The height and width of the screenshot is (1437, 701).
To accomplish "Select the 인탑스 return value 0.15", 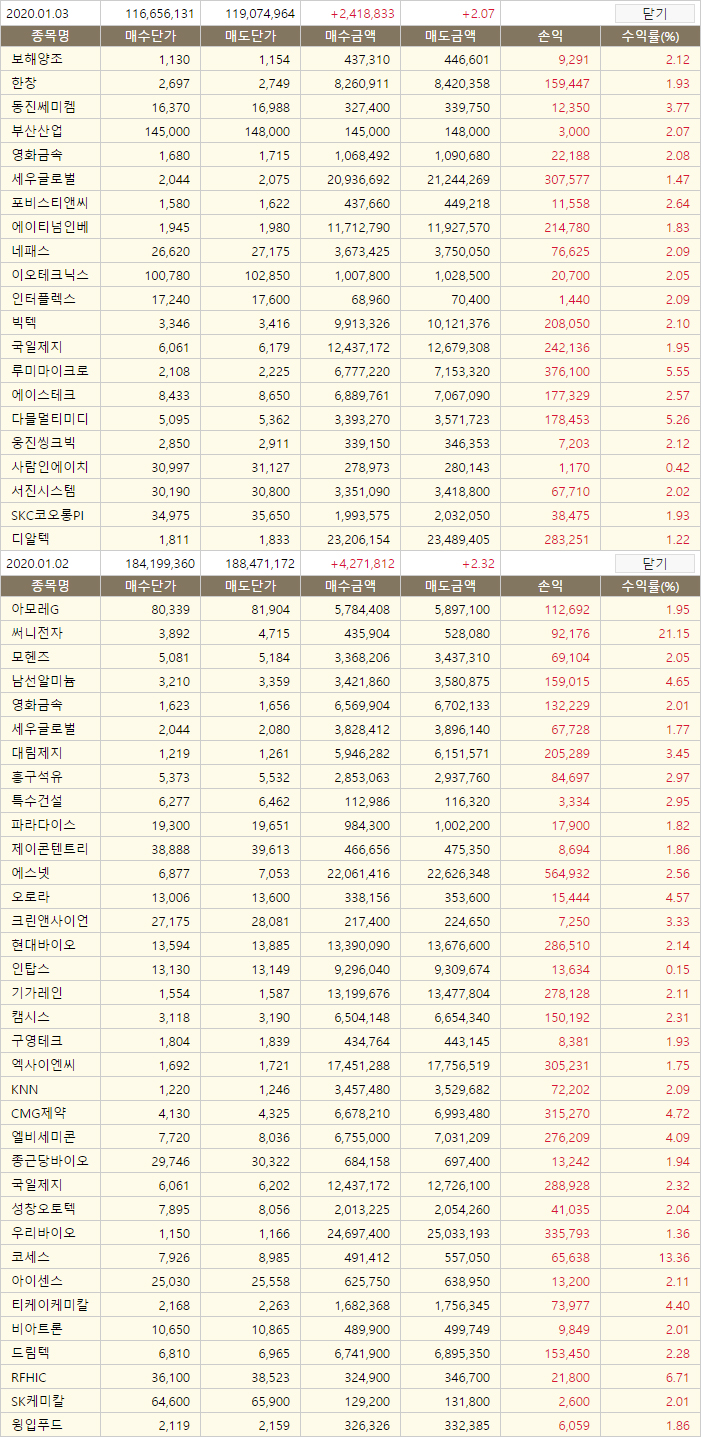I will pos(678,969).
